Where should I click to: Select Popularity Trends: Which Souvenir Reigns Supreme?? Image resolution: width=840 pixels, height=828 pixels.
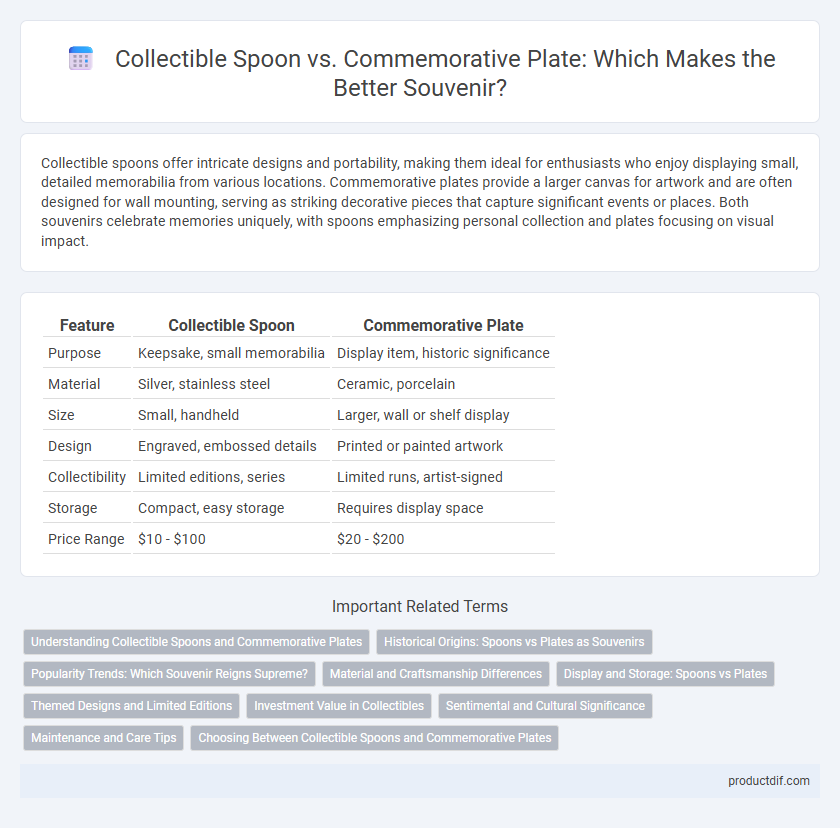coord(169,674)
